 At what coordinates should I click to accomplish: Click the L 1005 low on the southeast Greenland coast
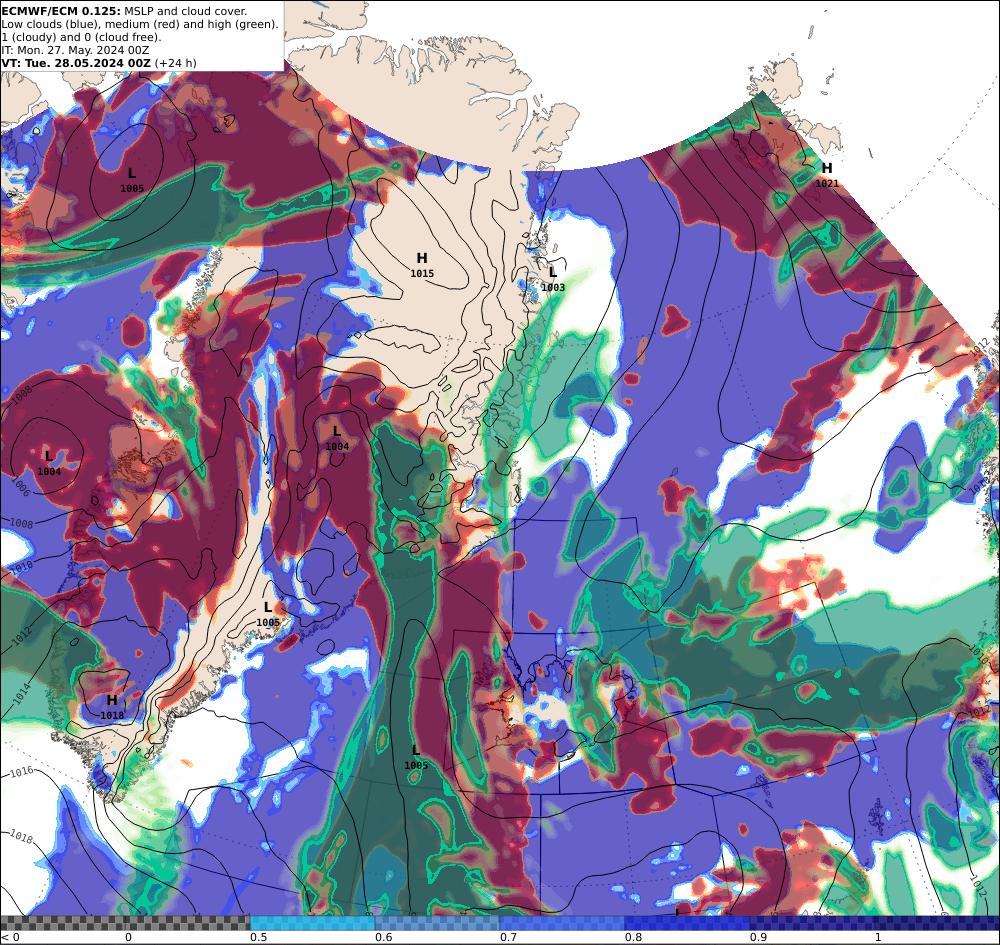(268, 615)
